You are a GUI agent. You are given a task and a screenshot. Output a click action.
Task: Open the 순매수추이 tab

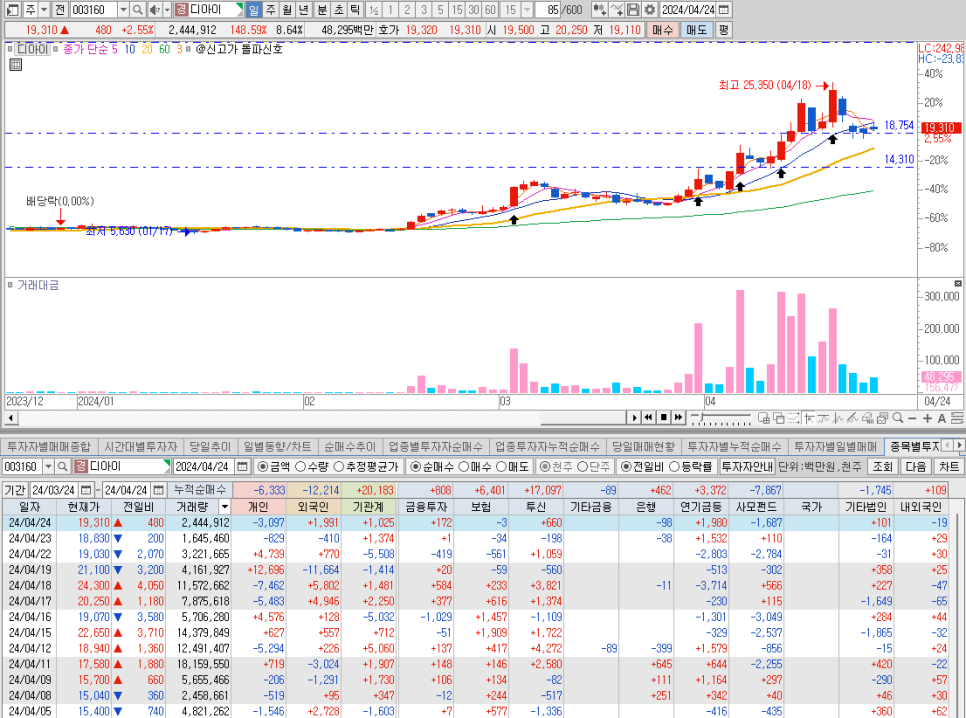[x=350, y=446]
